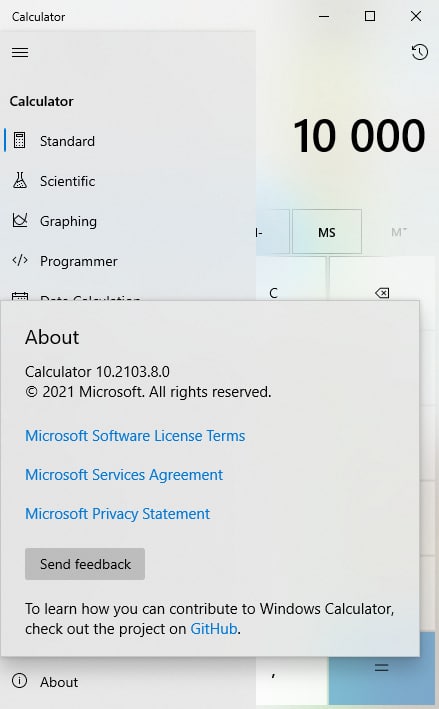Open the M memory list dropdown

399,232
